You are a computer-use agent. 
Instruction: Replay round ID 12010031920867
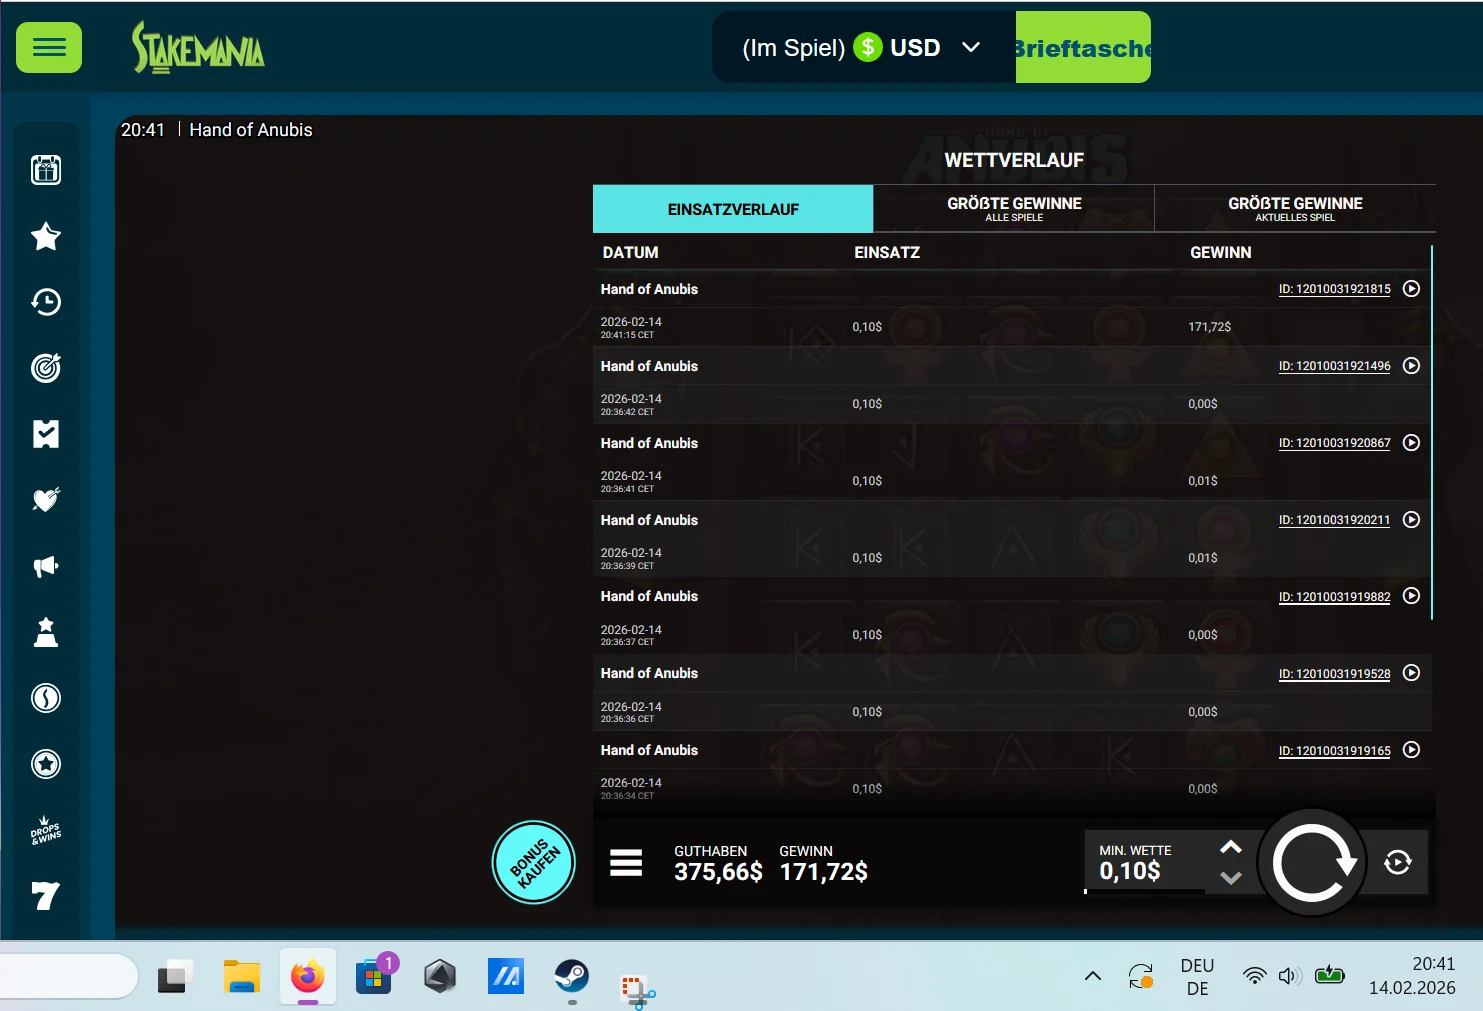tap(1411, 443)
